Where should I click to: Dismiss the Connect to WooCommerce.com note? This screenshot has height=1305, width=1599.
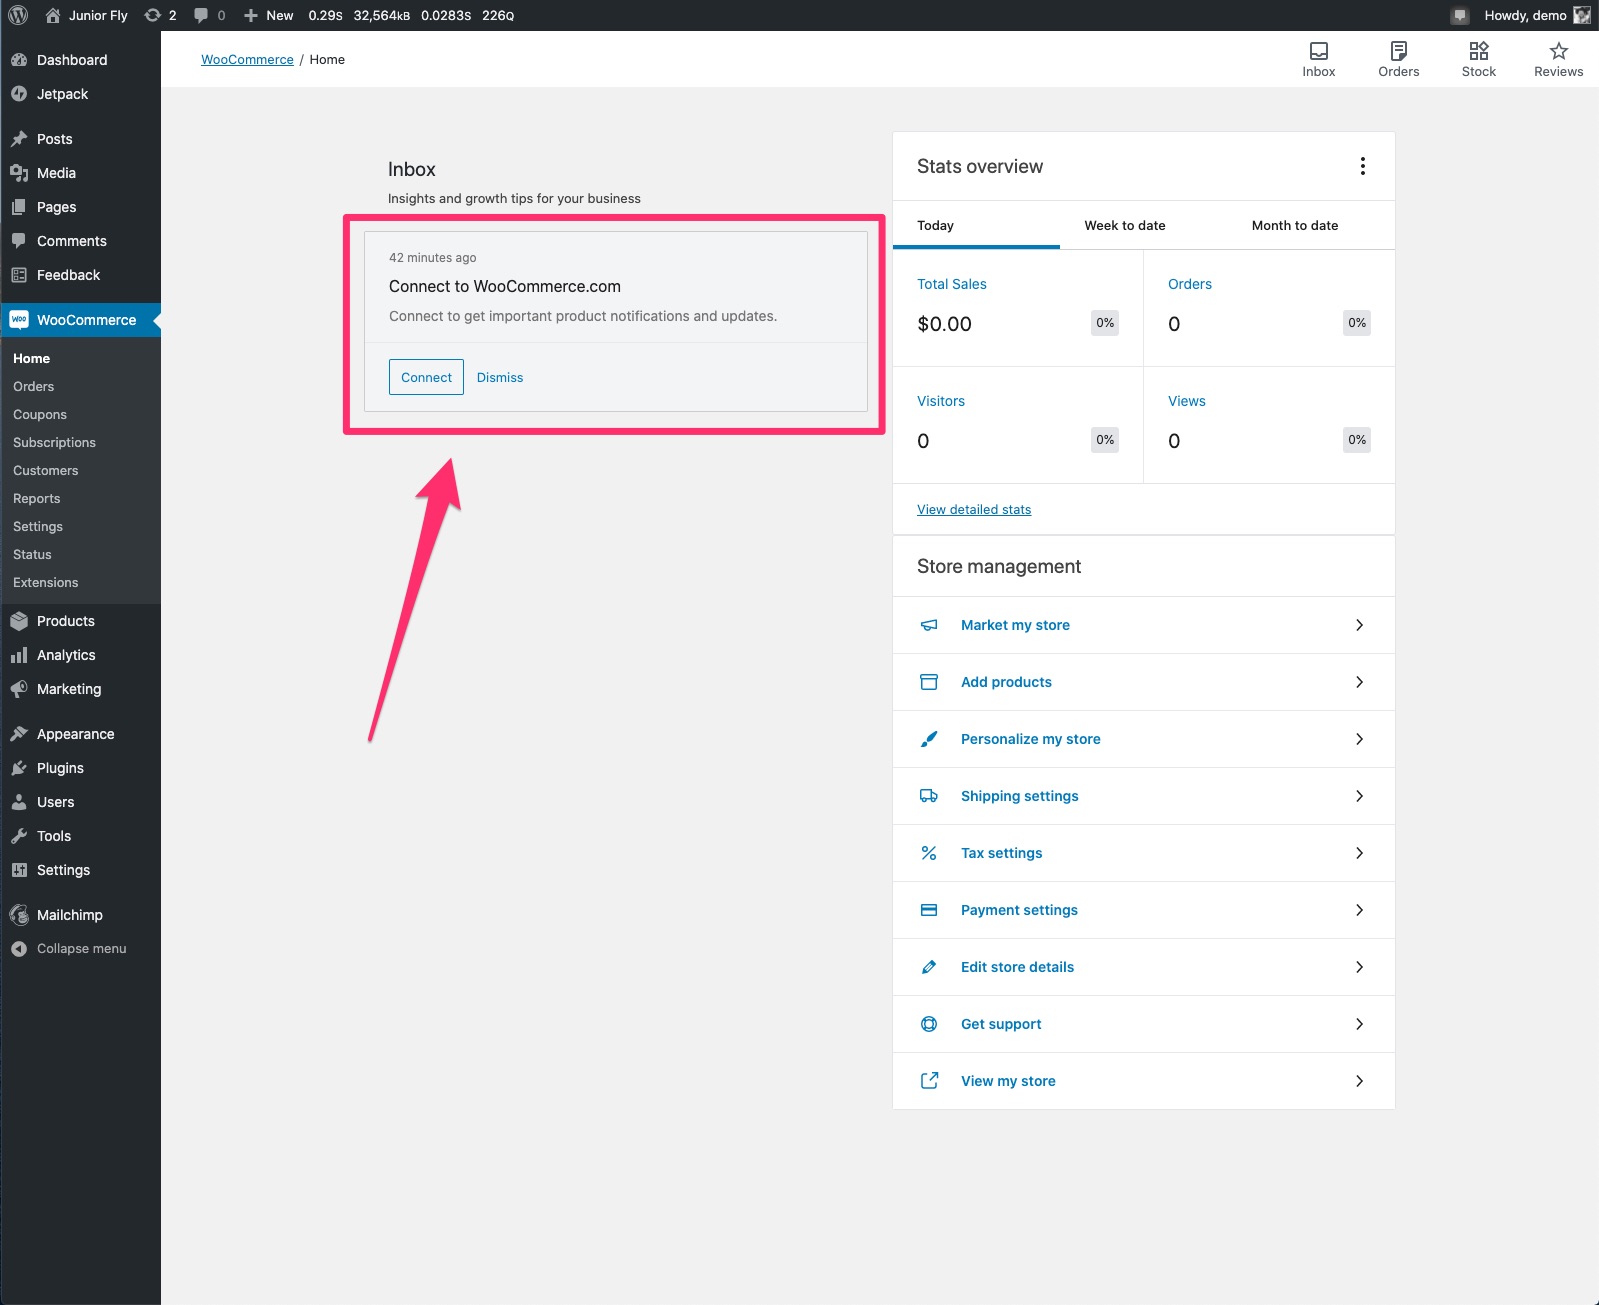tap(500, 377)
